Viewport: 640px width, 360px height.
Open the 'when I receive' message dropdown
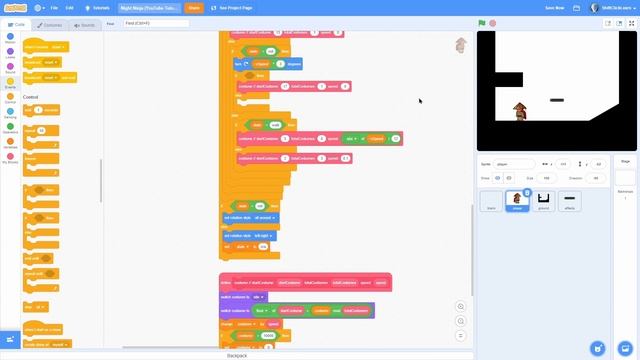(57, 47)
